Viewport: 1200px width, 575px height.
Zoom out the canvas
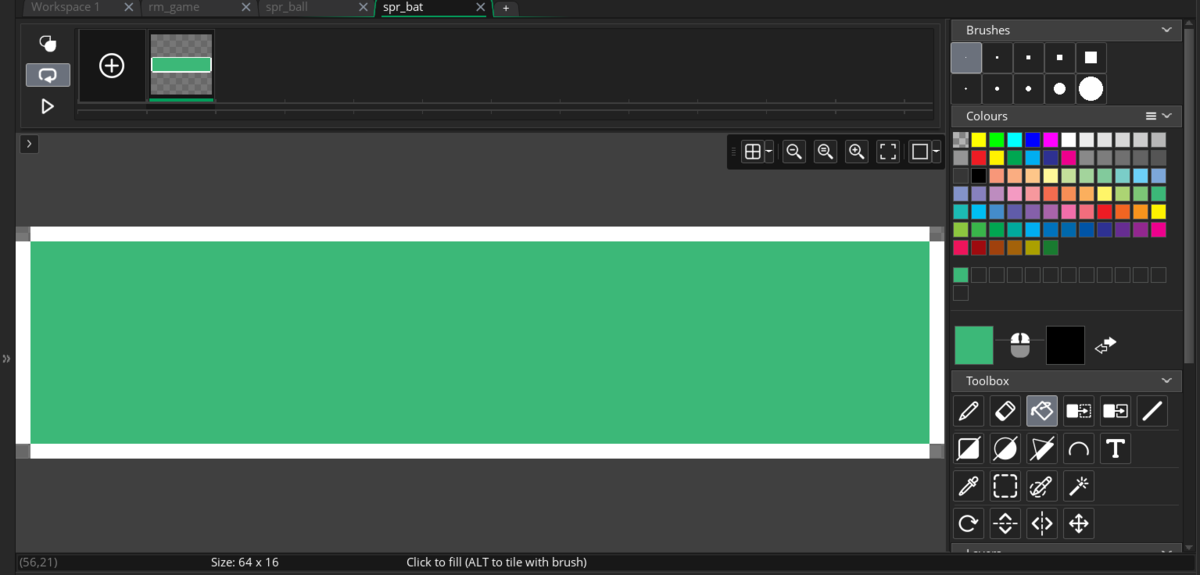(x=794, y=152)
